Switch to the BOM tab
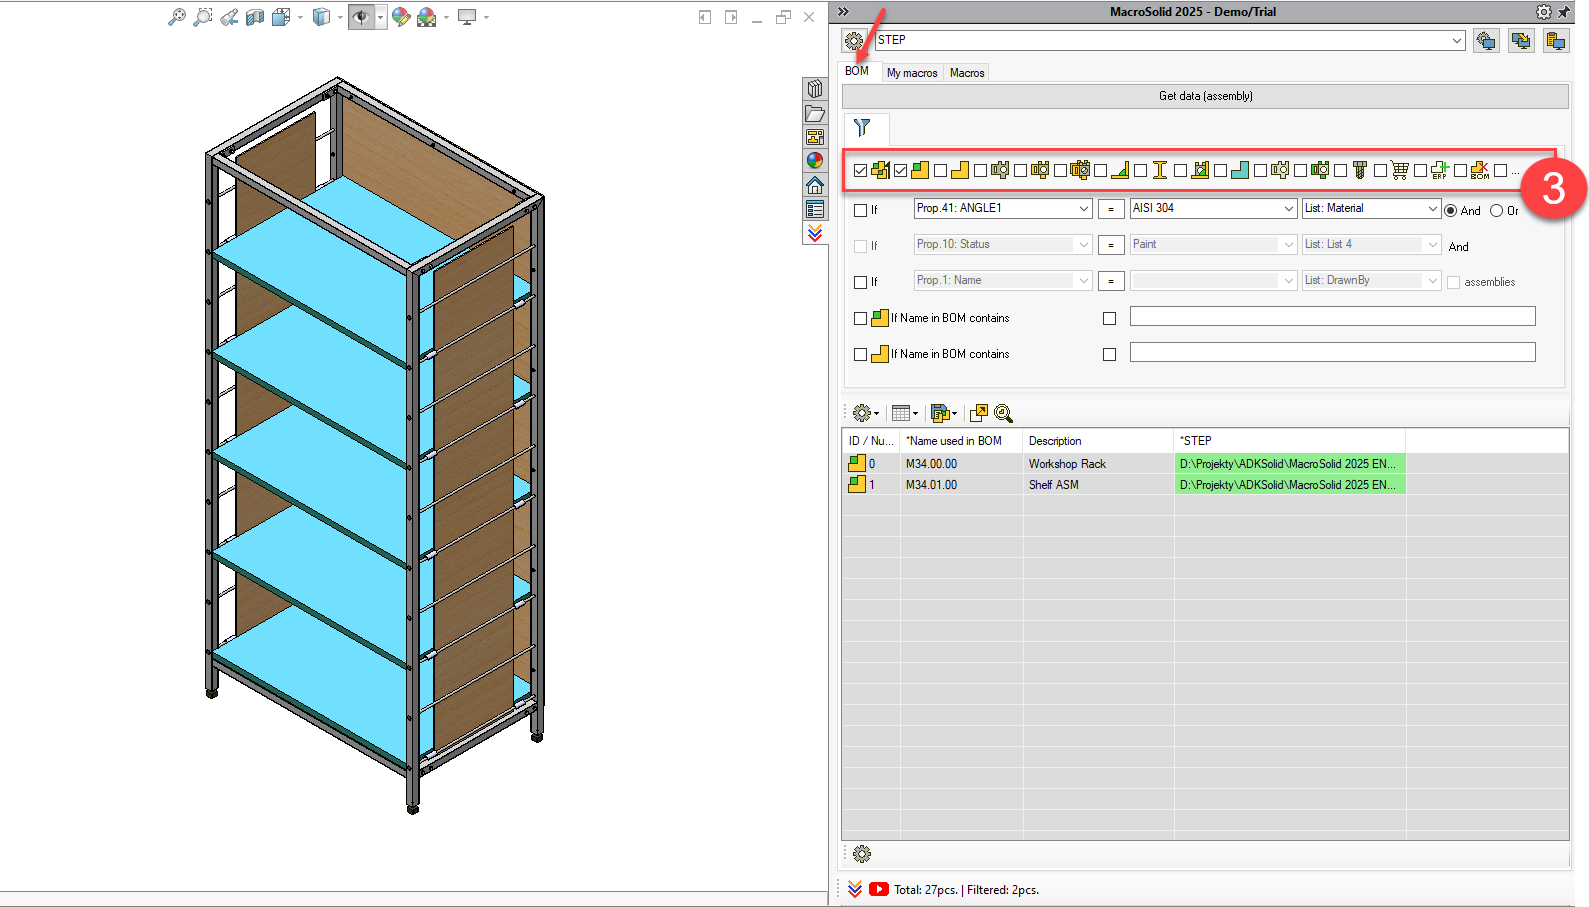This screenshot has width=1589, height=907. pyautogui.click(x=857, y=71)
